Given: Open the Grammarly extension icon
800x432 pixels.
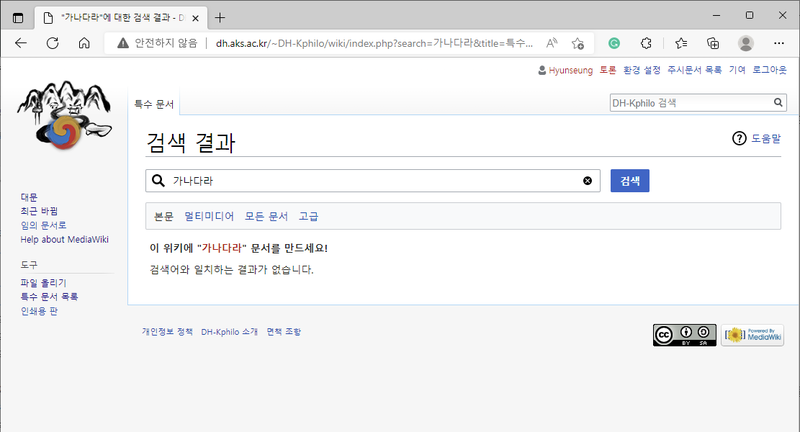Looking at the screenshot, I should coord(614,43).
